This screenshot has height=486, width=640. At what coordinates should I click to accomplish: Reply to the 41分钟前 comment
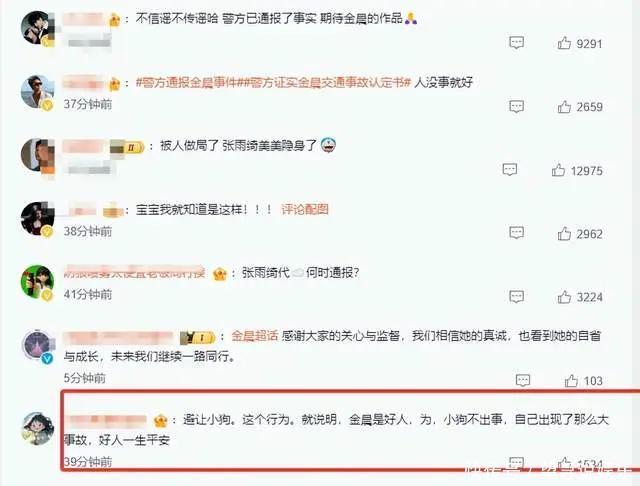(x=516, y=297)
